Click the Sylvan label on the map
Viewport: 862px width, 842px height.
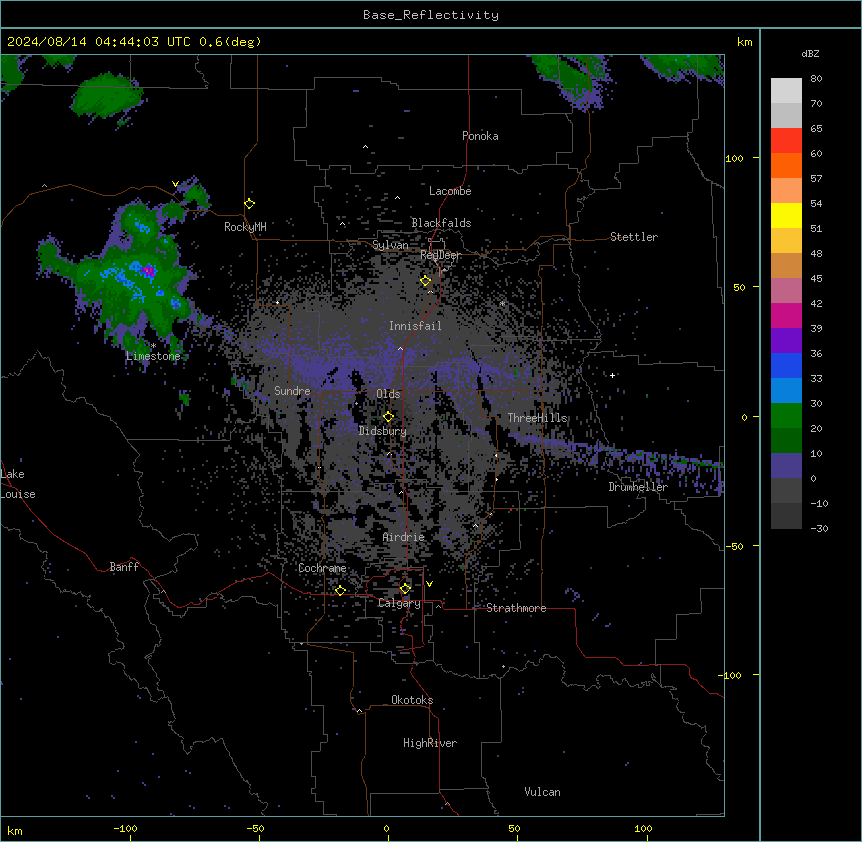click(390, 245)
